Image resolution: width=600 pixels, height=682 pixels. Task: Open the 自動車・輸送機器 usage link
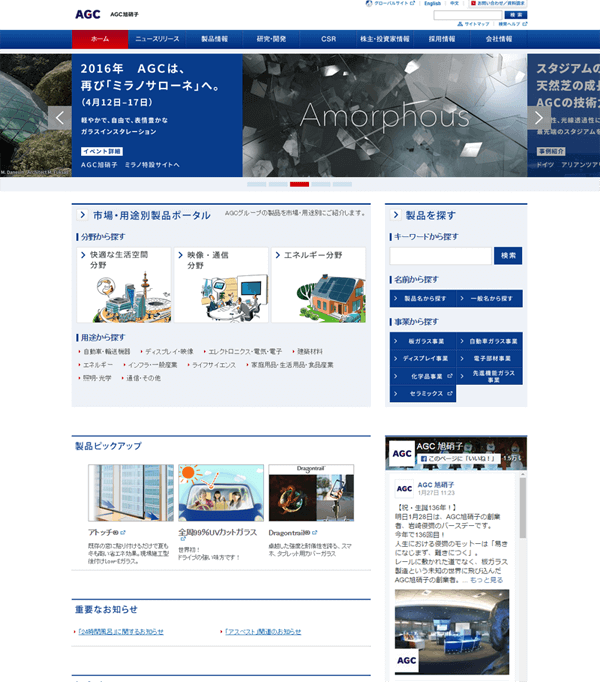point(106,351)
